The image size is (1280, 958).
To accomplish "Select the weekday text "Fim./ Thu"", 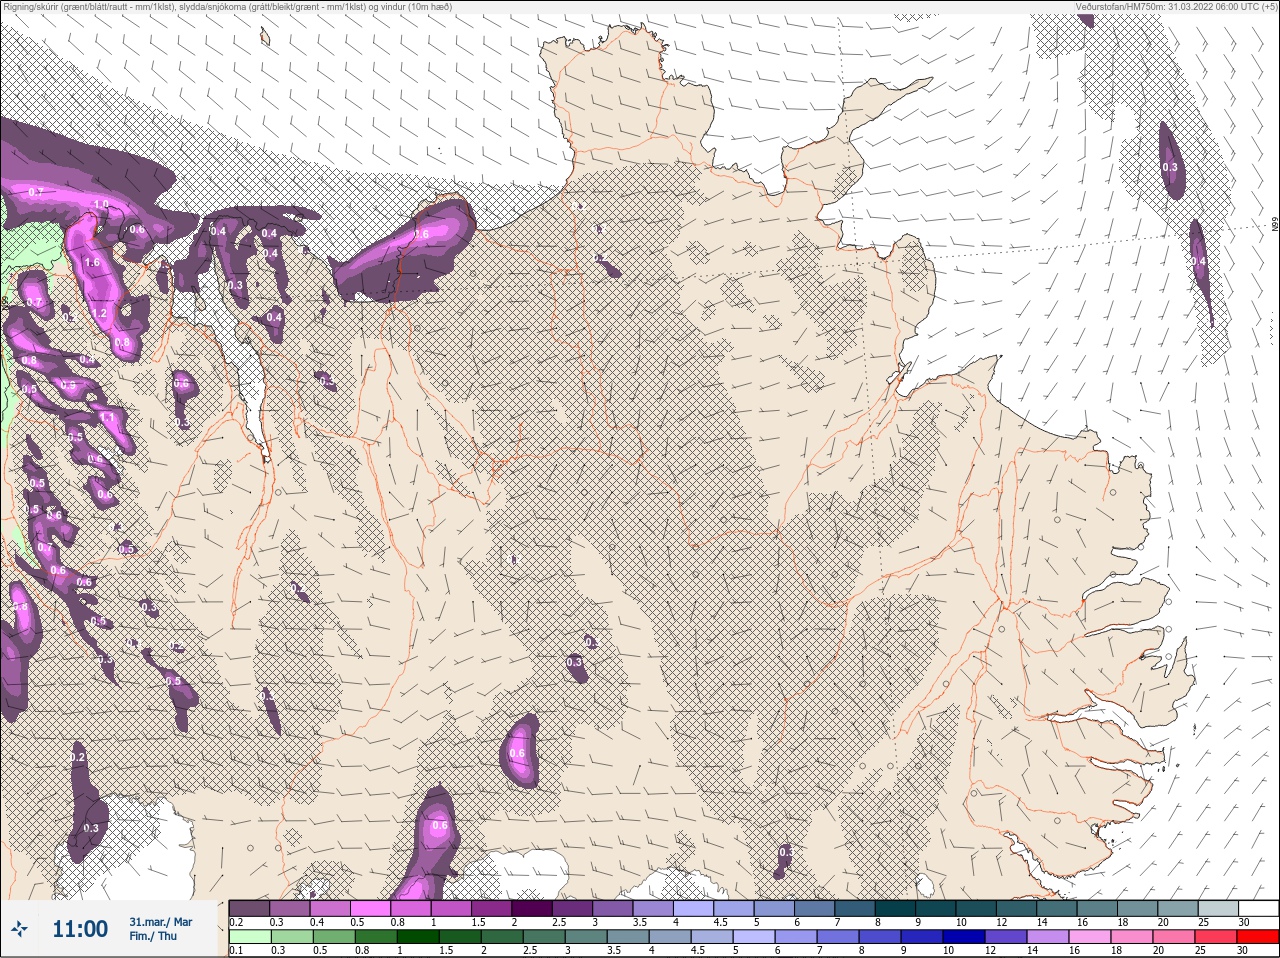I will [x=153, y=936].
